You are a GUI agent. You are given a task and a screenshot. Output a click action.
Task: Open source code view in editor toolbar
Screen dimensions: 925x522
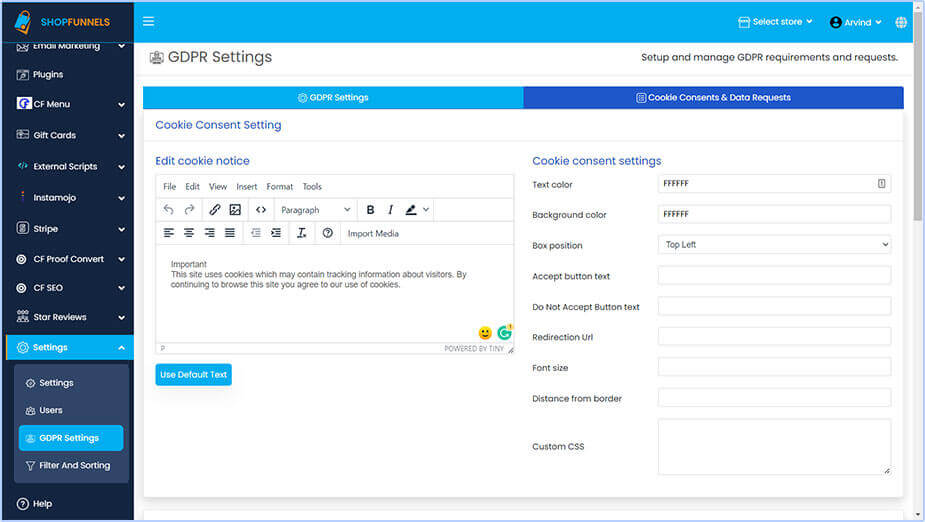tap(261, 210)
